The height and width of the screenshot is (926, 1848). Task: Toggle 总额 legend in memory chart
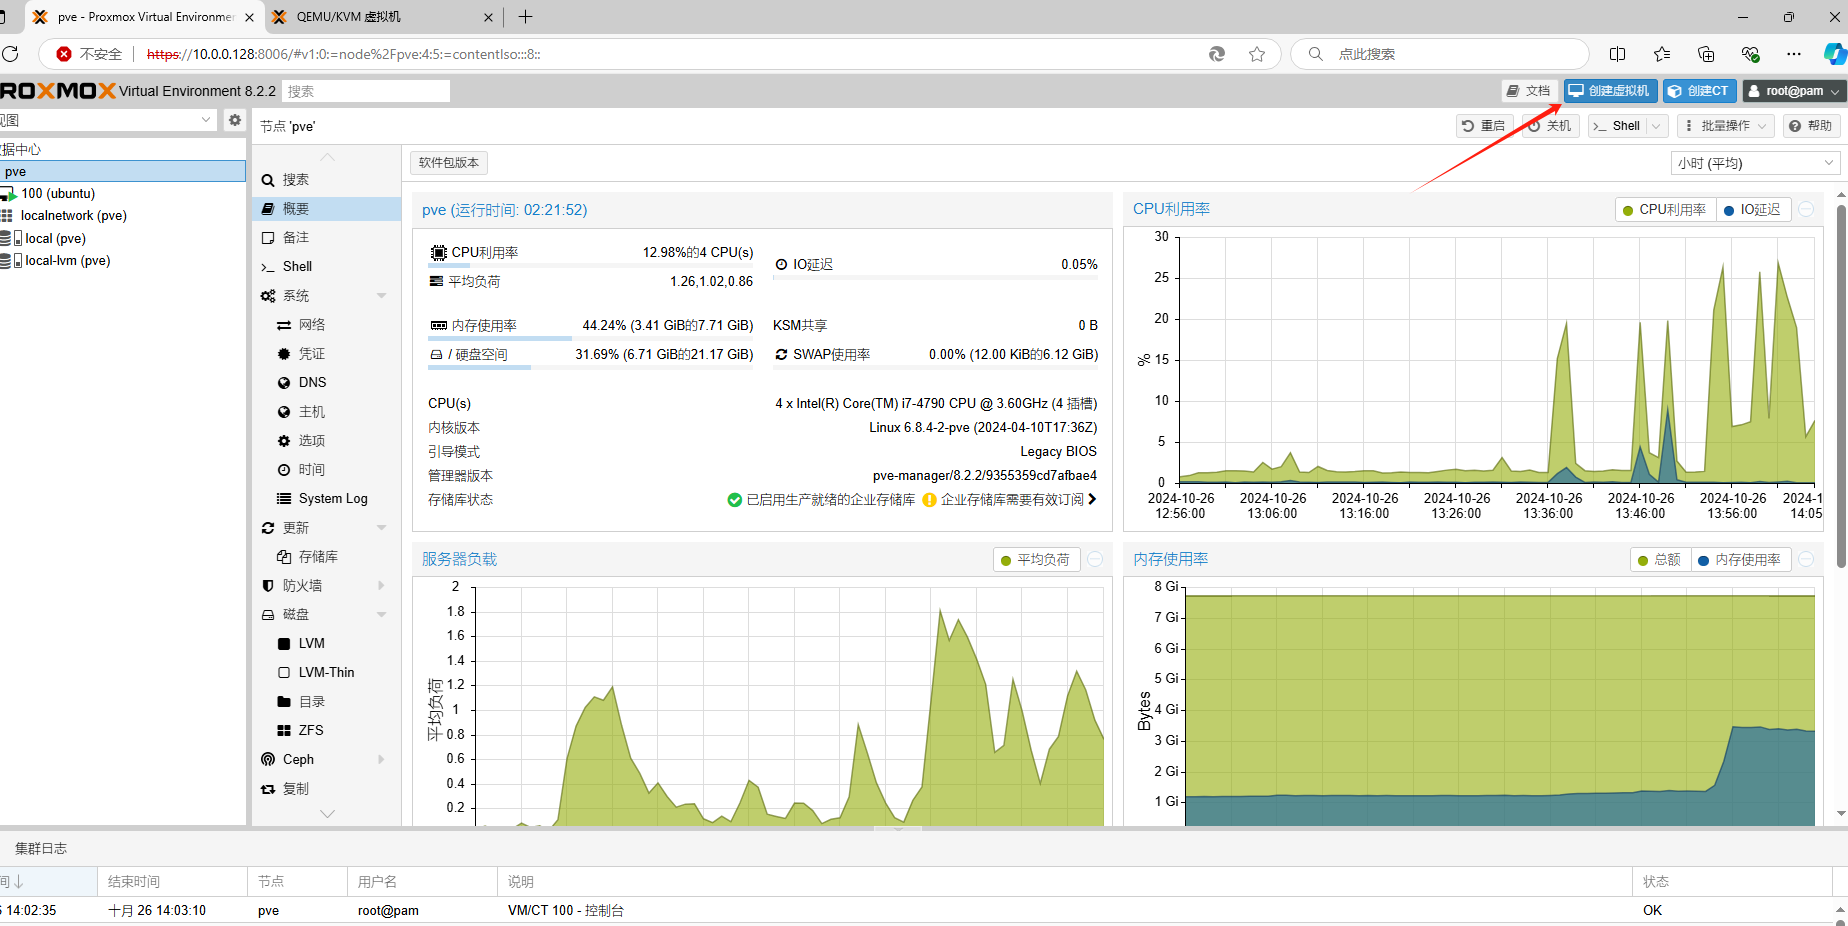1660,559
